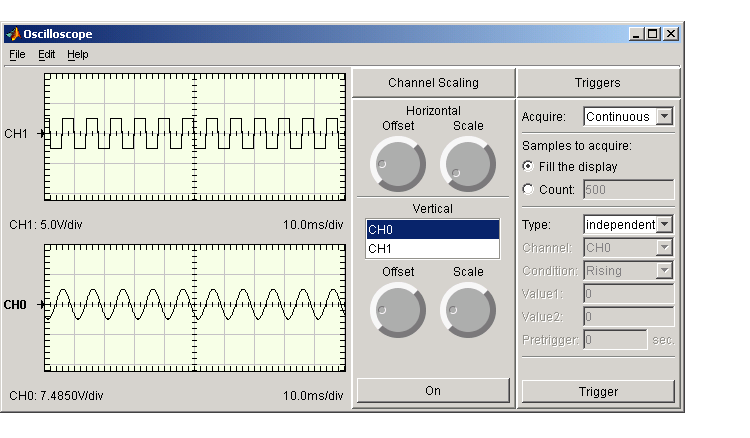This screenshot has height=438, width=750.
Task: Select CH1 in the Vertical channel list
Action: tap(432, 249)
